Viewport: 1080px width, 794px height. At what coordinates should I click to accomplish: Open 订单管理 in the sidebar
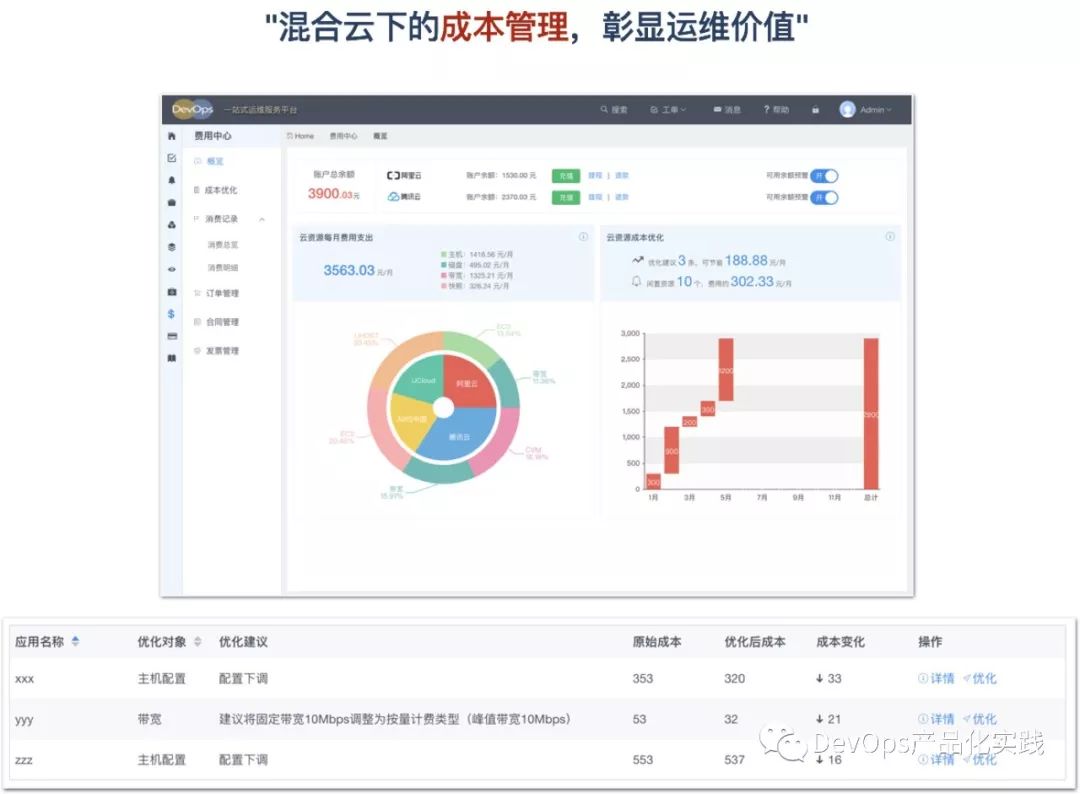(222, 293)
